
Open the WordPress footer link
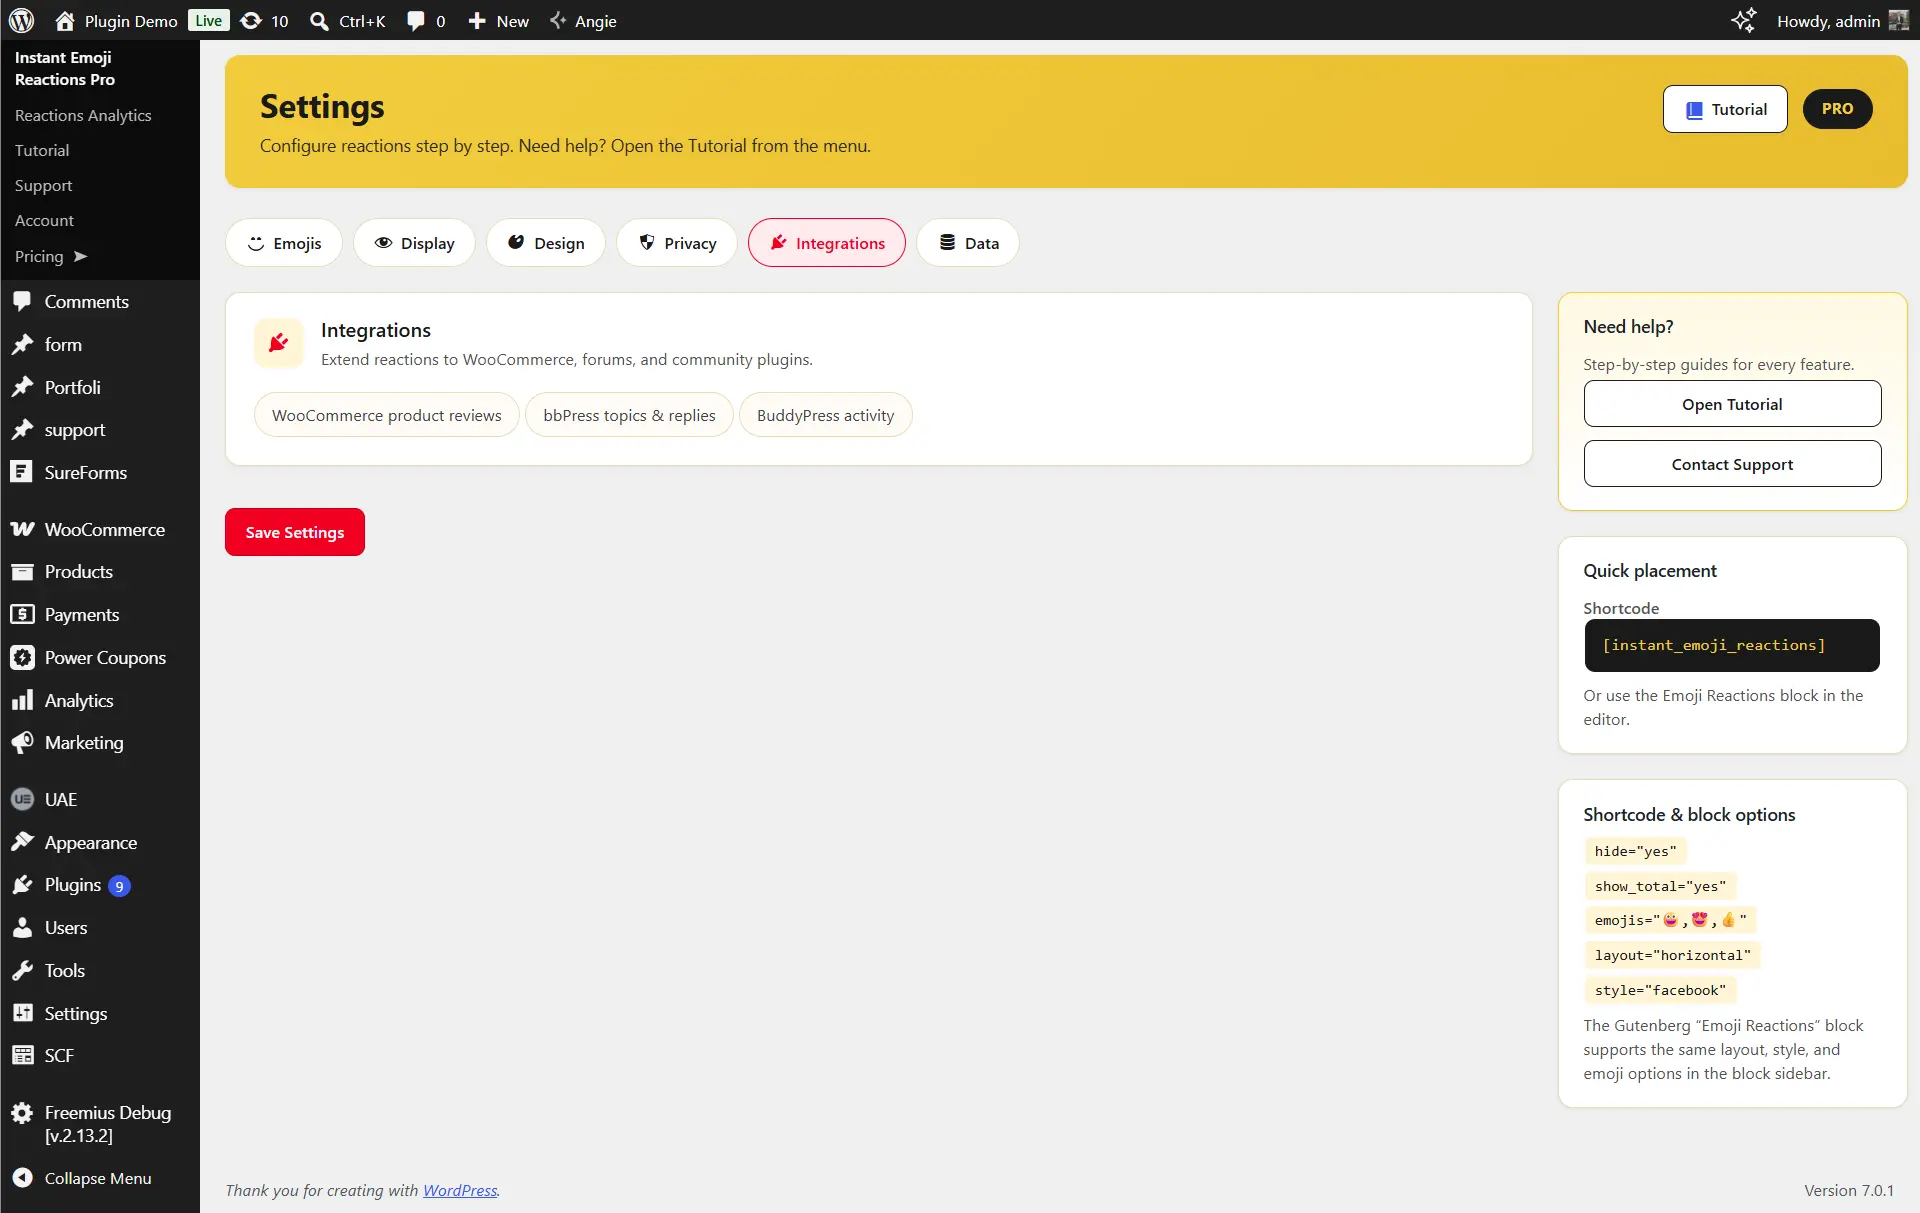click(460, 1190)
